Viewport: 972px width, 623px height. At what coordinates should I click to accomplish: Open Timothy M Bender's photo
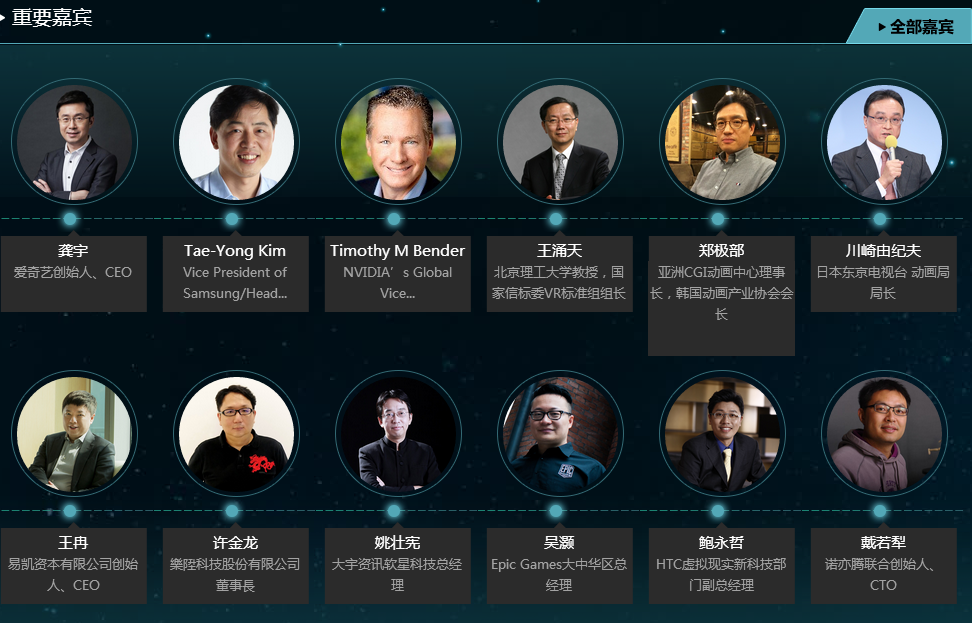point(398,142)
